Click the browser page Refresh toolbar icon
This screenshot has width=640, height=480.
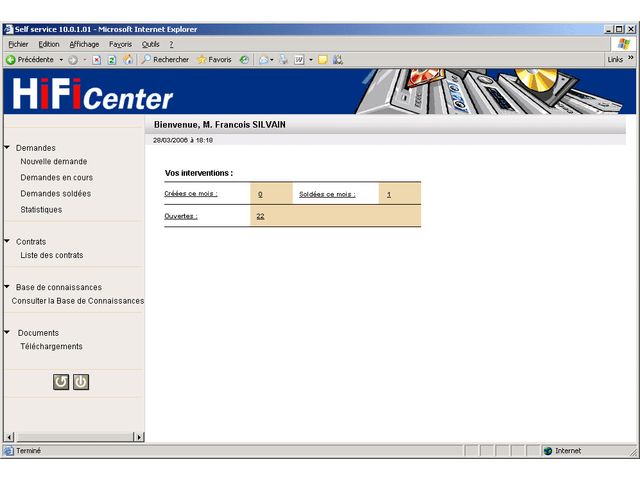[x=112, y=60]
